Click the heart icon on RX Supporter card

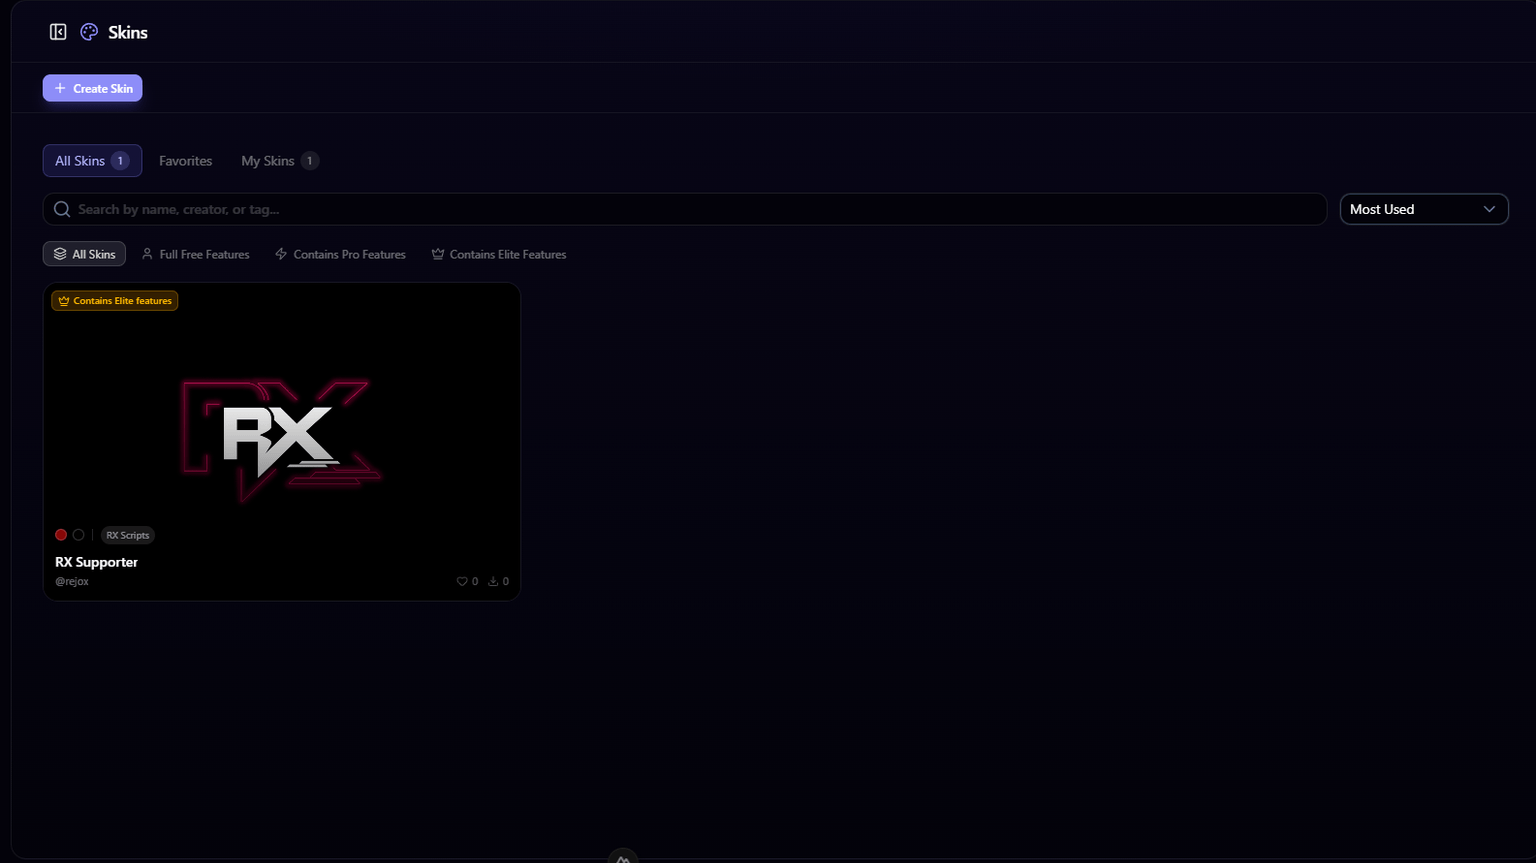tap(461, 580)
